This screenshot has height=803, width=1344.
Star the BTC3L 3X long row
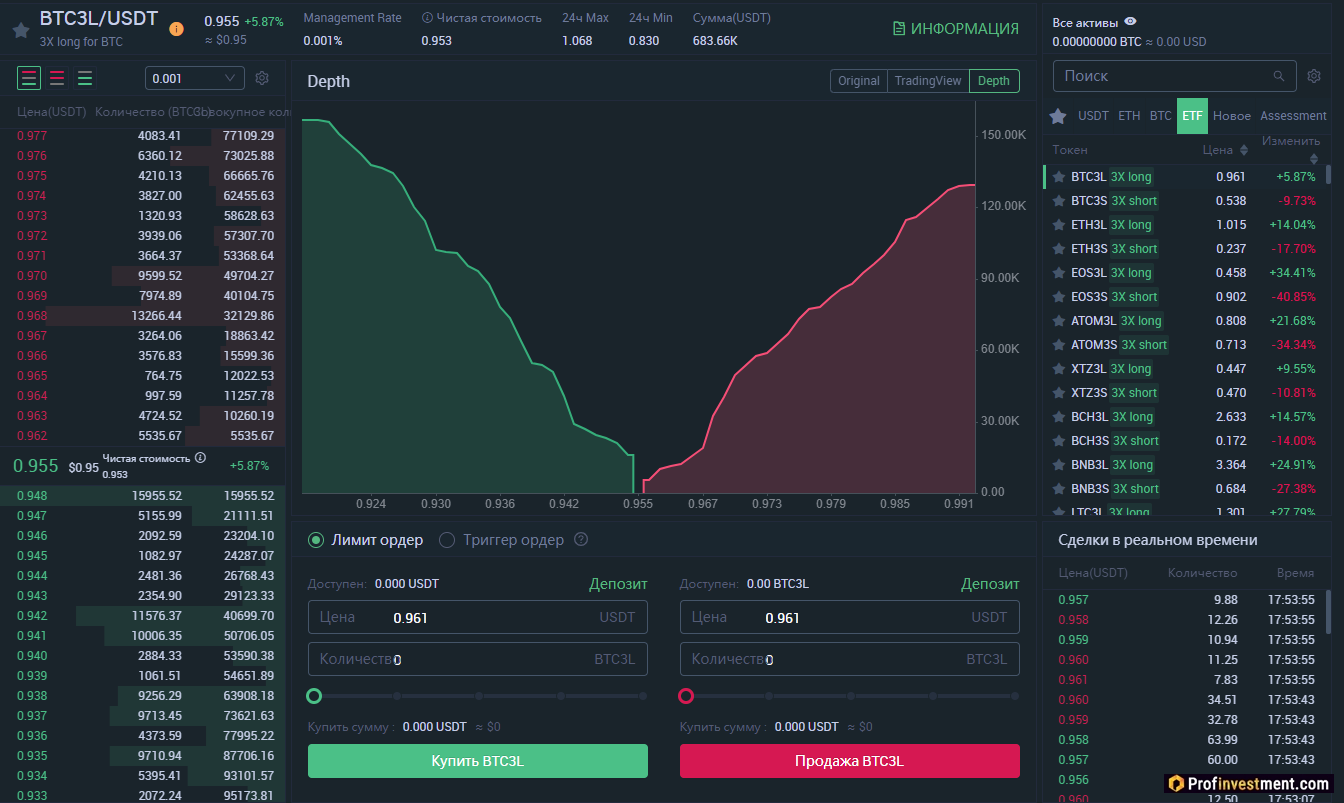(x=1059, y=177)
